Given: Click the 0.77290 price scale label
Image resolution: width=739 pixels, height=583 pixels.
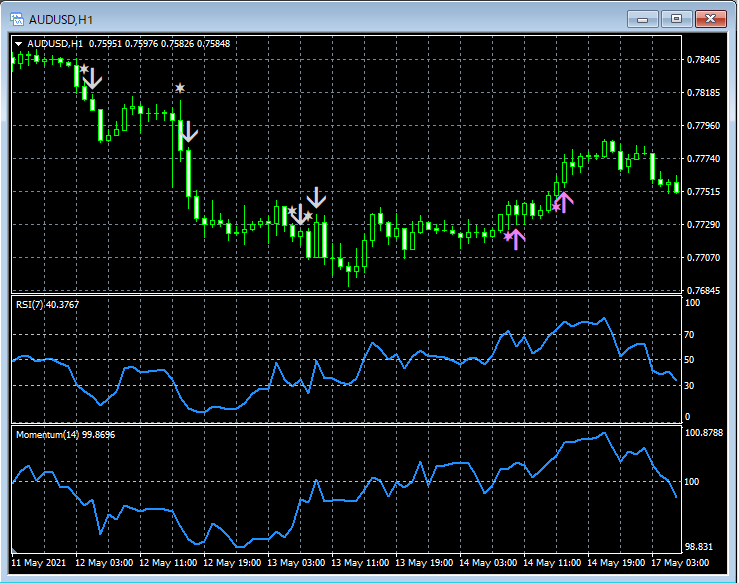Looking at the screenshot, I should (x=703, y=224).
